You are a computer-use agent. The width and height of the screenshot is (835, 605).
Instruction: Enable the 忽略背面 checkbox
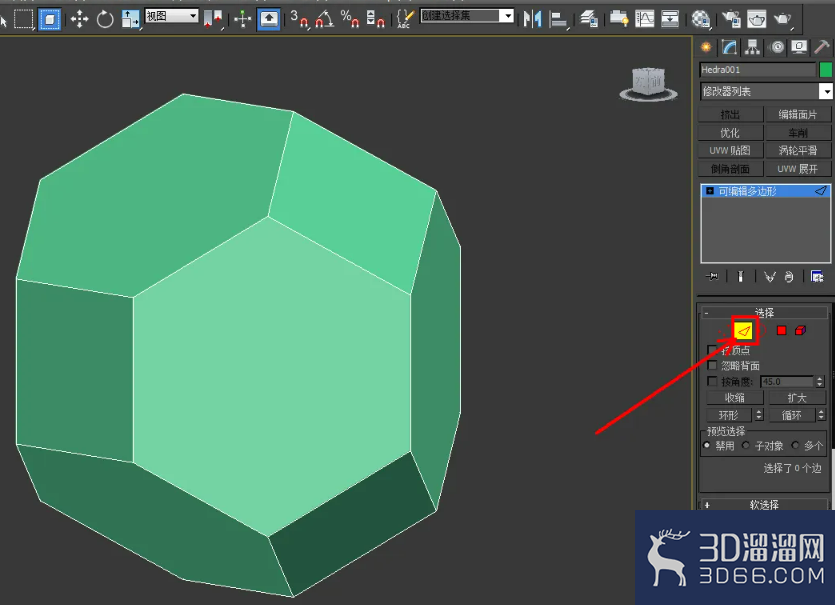(x=712, y=365)
